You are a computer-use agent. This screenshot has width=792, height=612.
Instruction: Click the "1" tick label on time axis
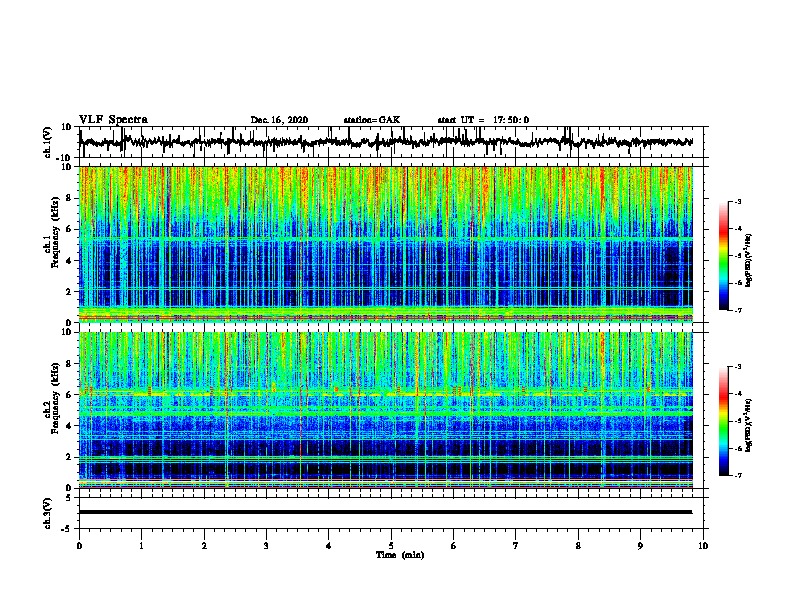click(x=141, y=546)
